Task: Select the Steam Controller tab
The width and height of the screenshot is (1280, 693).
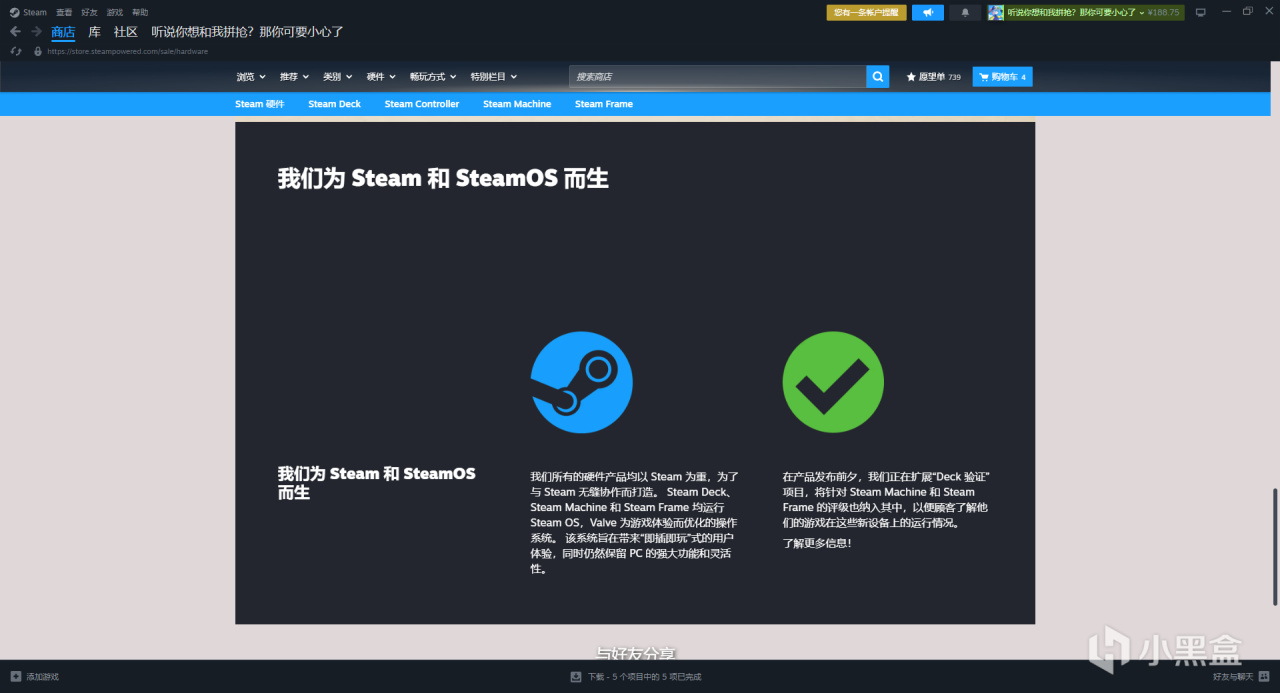Action: coord(422,104)
